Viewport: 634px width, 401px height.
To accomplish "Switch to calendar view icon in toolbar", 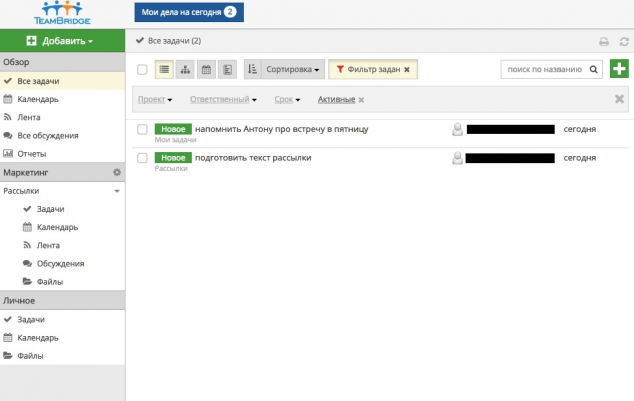I will click(x=206, y=70).
